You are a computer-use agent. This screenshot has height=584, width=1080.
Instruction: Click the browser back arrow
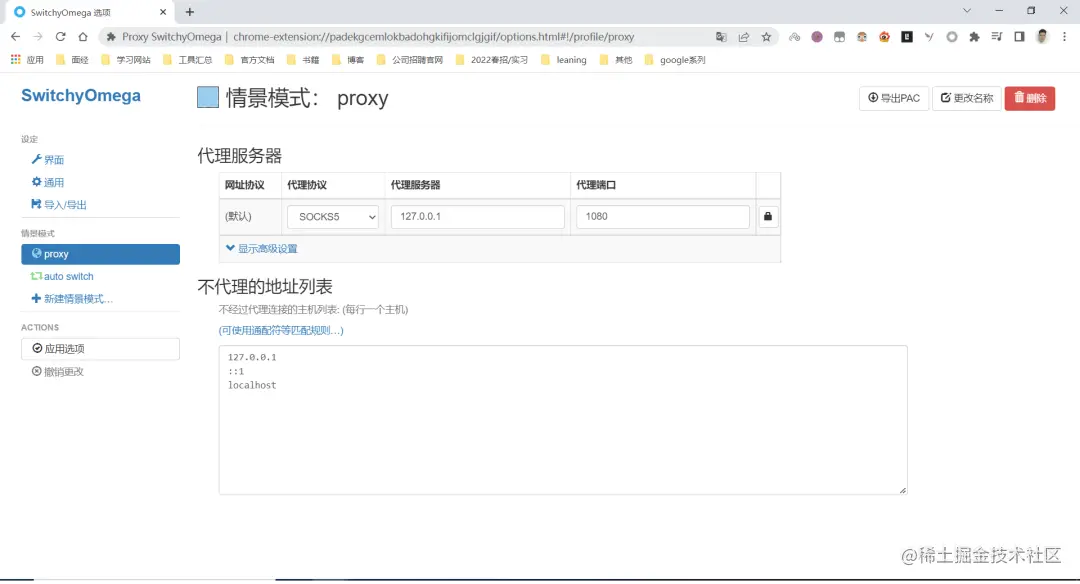(x=16, y=36)
